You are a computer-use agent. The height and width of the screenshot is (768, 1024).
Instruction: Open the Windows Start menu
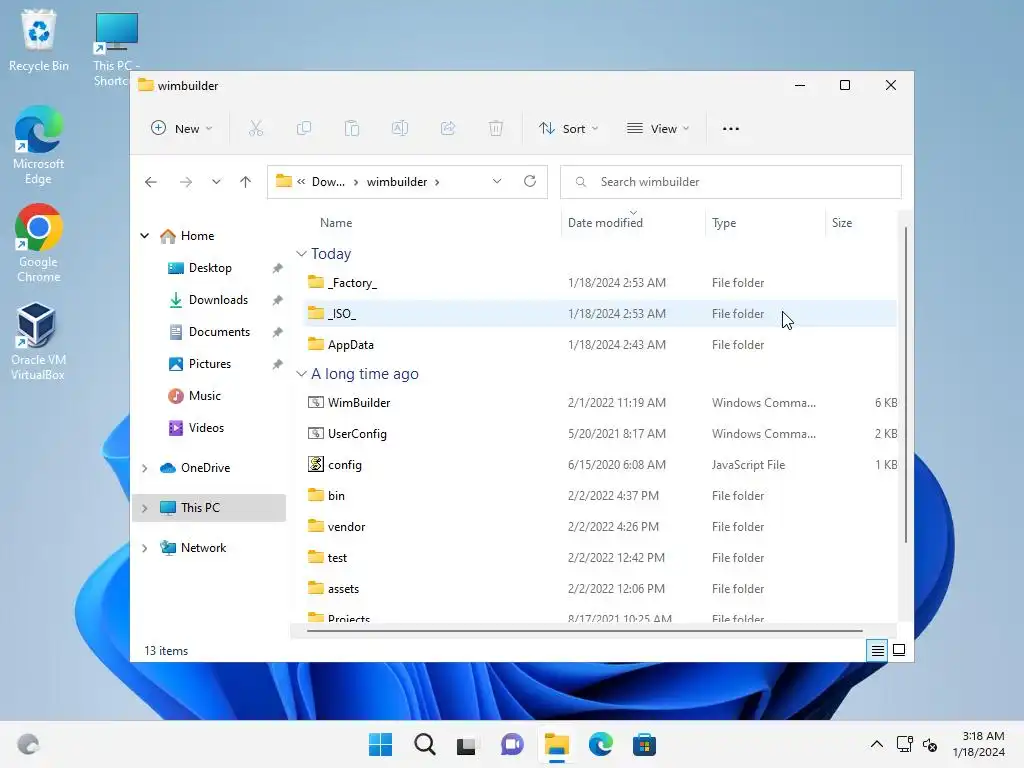[x=381, y=744]
